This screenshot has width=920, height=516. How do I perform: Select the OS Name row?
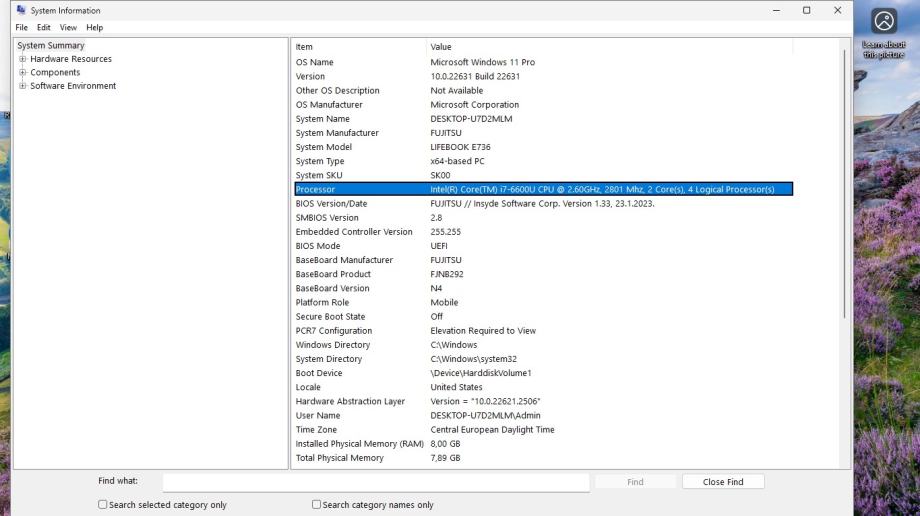(x=543, y=62)
